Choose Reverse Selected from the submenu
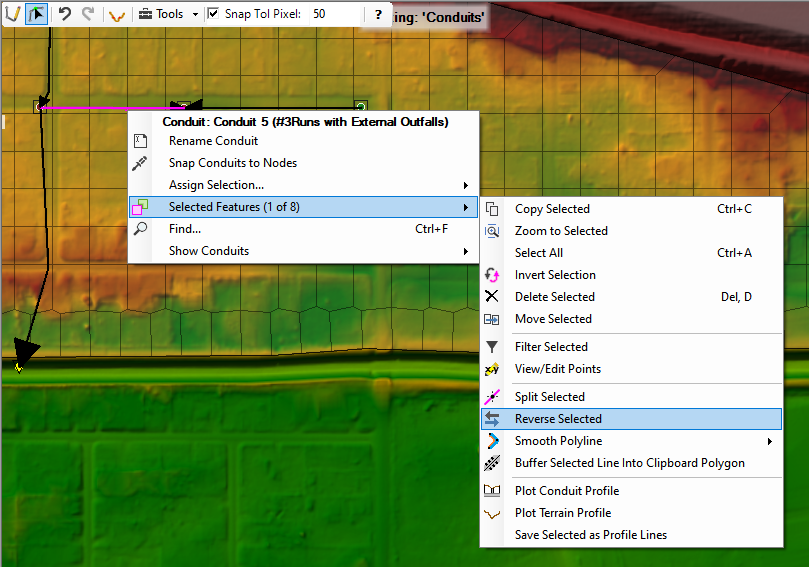Viewport: 809px width, 567px height. coord(558,419)
